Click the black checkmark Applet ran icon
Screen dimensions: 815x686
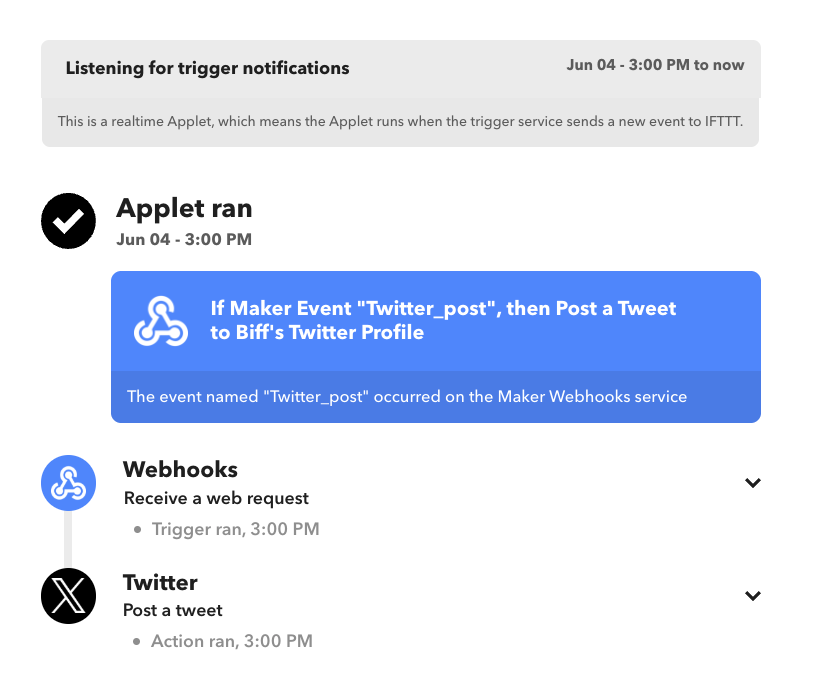pyautogui.click(x=68, y=221)
